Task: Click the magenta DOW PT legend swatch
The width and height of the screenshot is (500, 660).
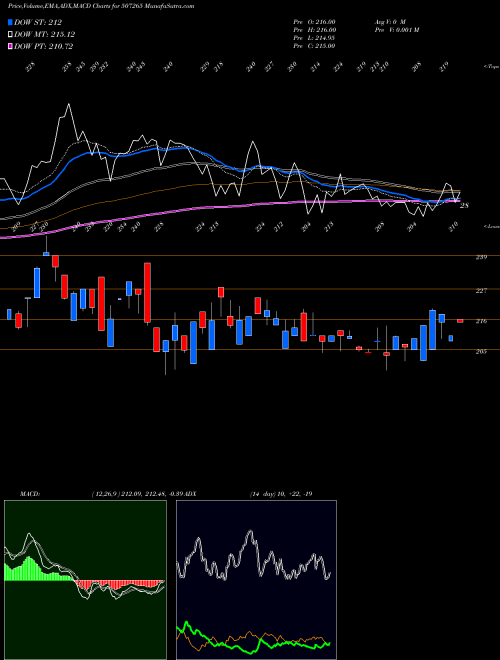Action: click(x=10, y=46)
